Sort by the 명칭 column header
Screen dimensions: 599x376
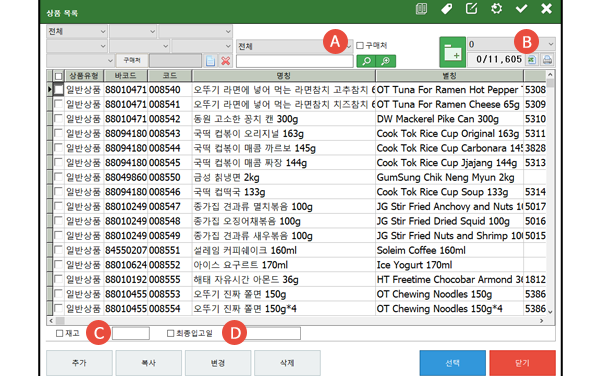[283, 76]
